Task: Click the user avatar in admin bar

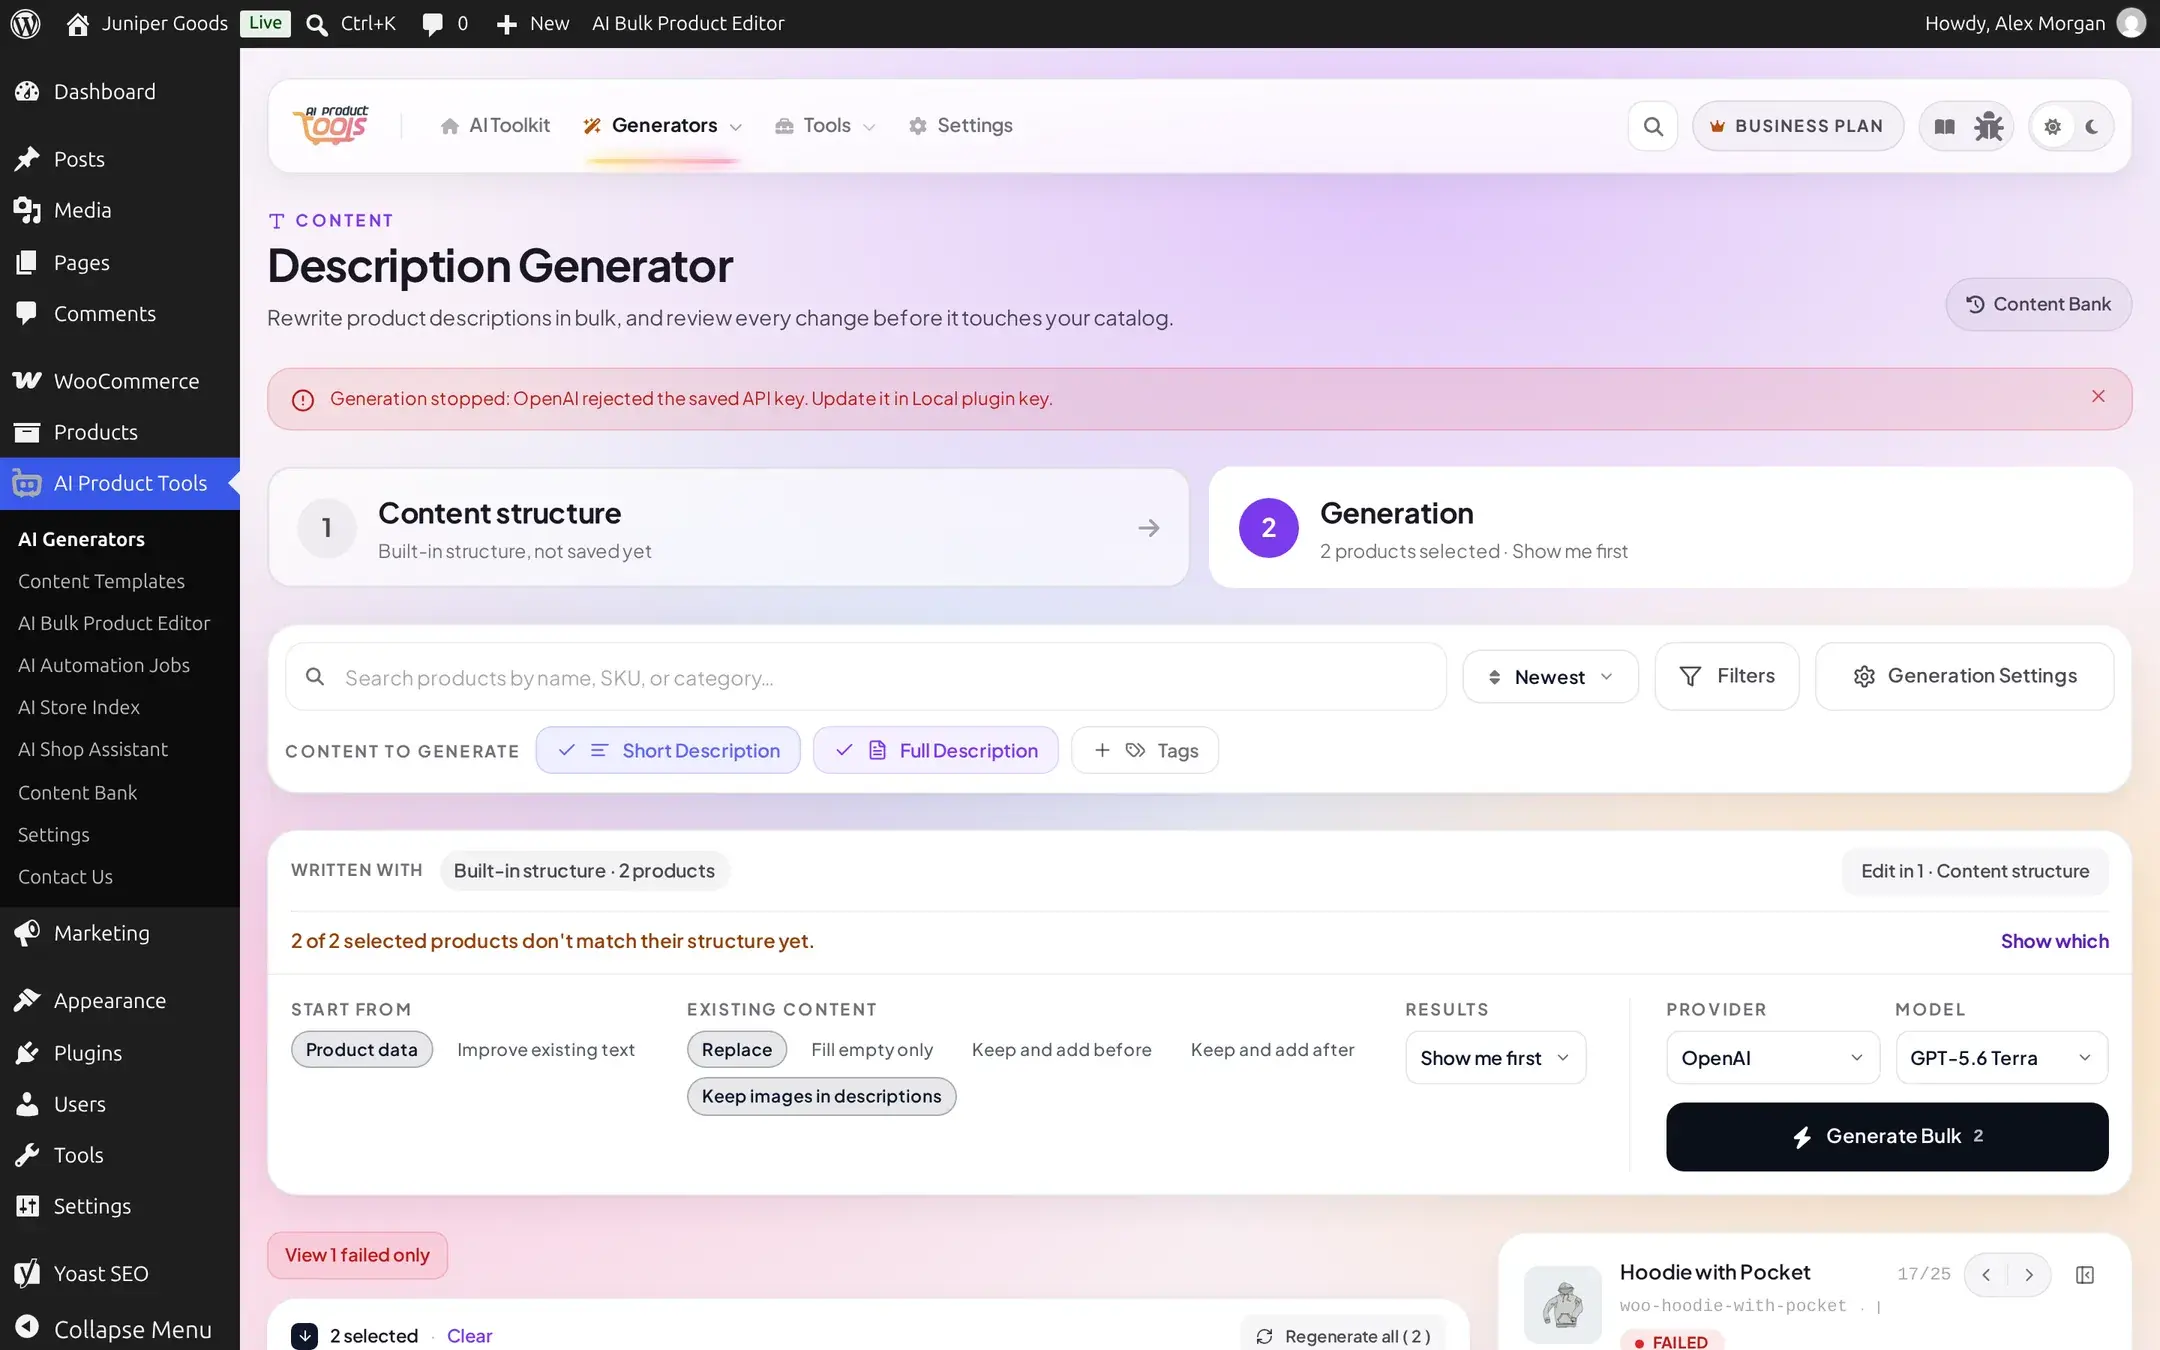Action: pyautogui.click(x=2131, y=23)
